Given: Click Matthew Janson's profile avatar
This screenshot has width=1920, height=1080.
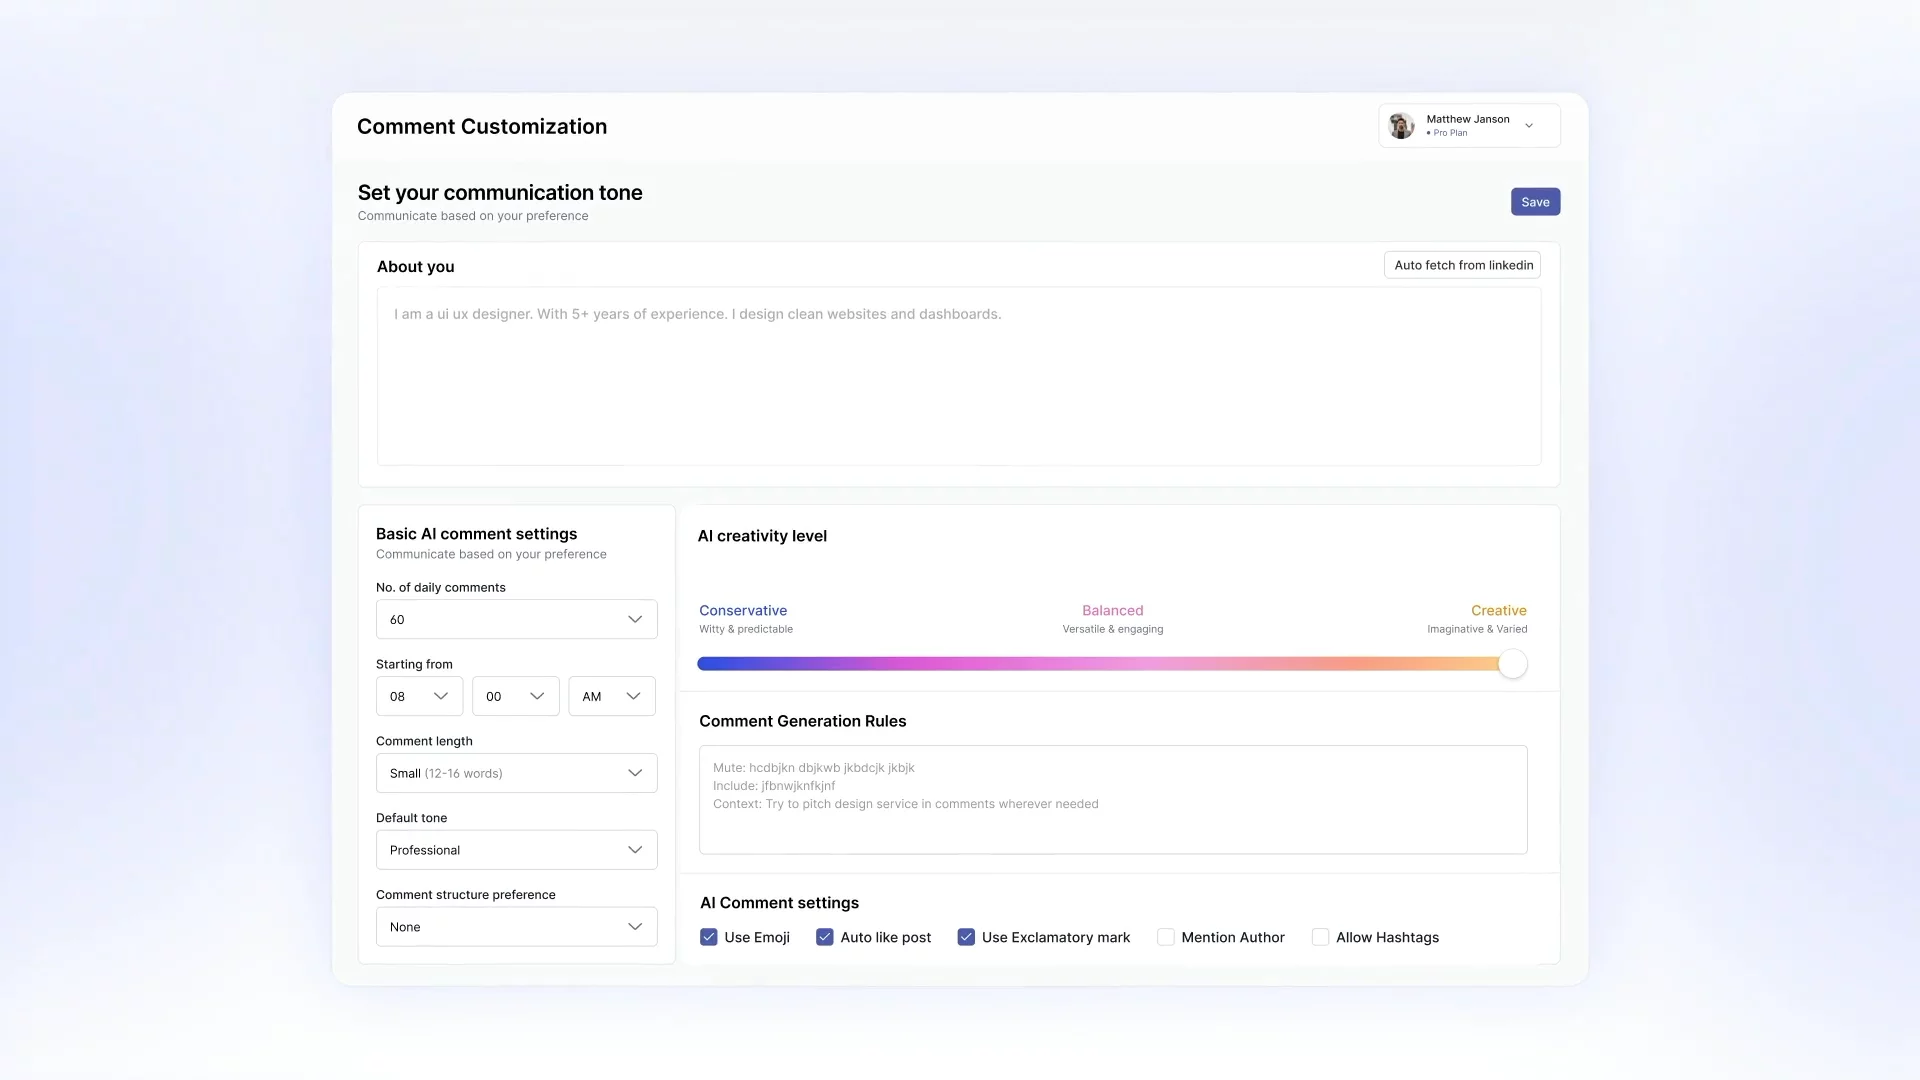Looking at the screenshot, I should click(x=1402, y=126).
